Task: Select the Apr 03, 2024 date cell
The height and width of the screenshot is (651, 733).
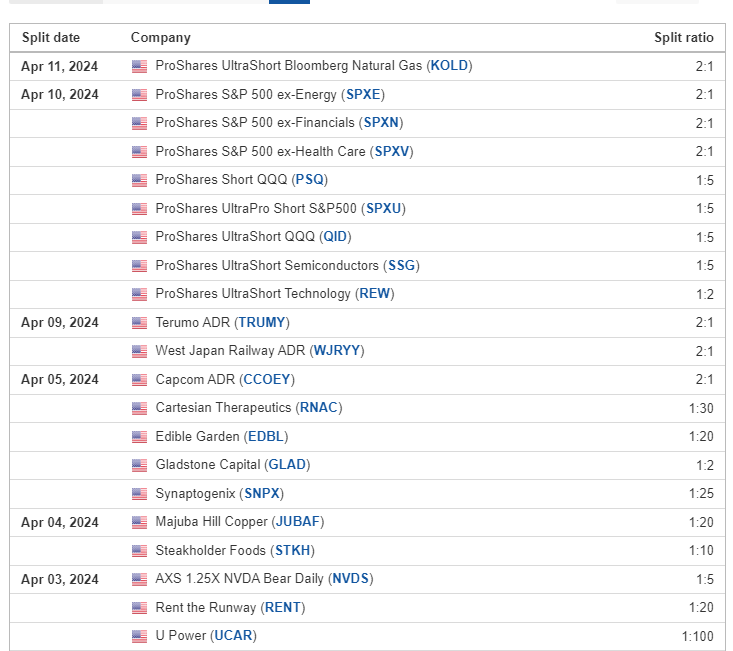Action: click(x=59, y=579)
